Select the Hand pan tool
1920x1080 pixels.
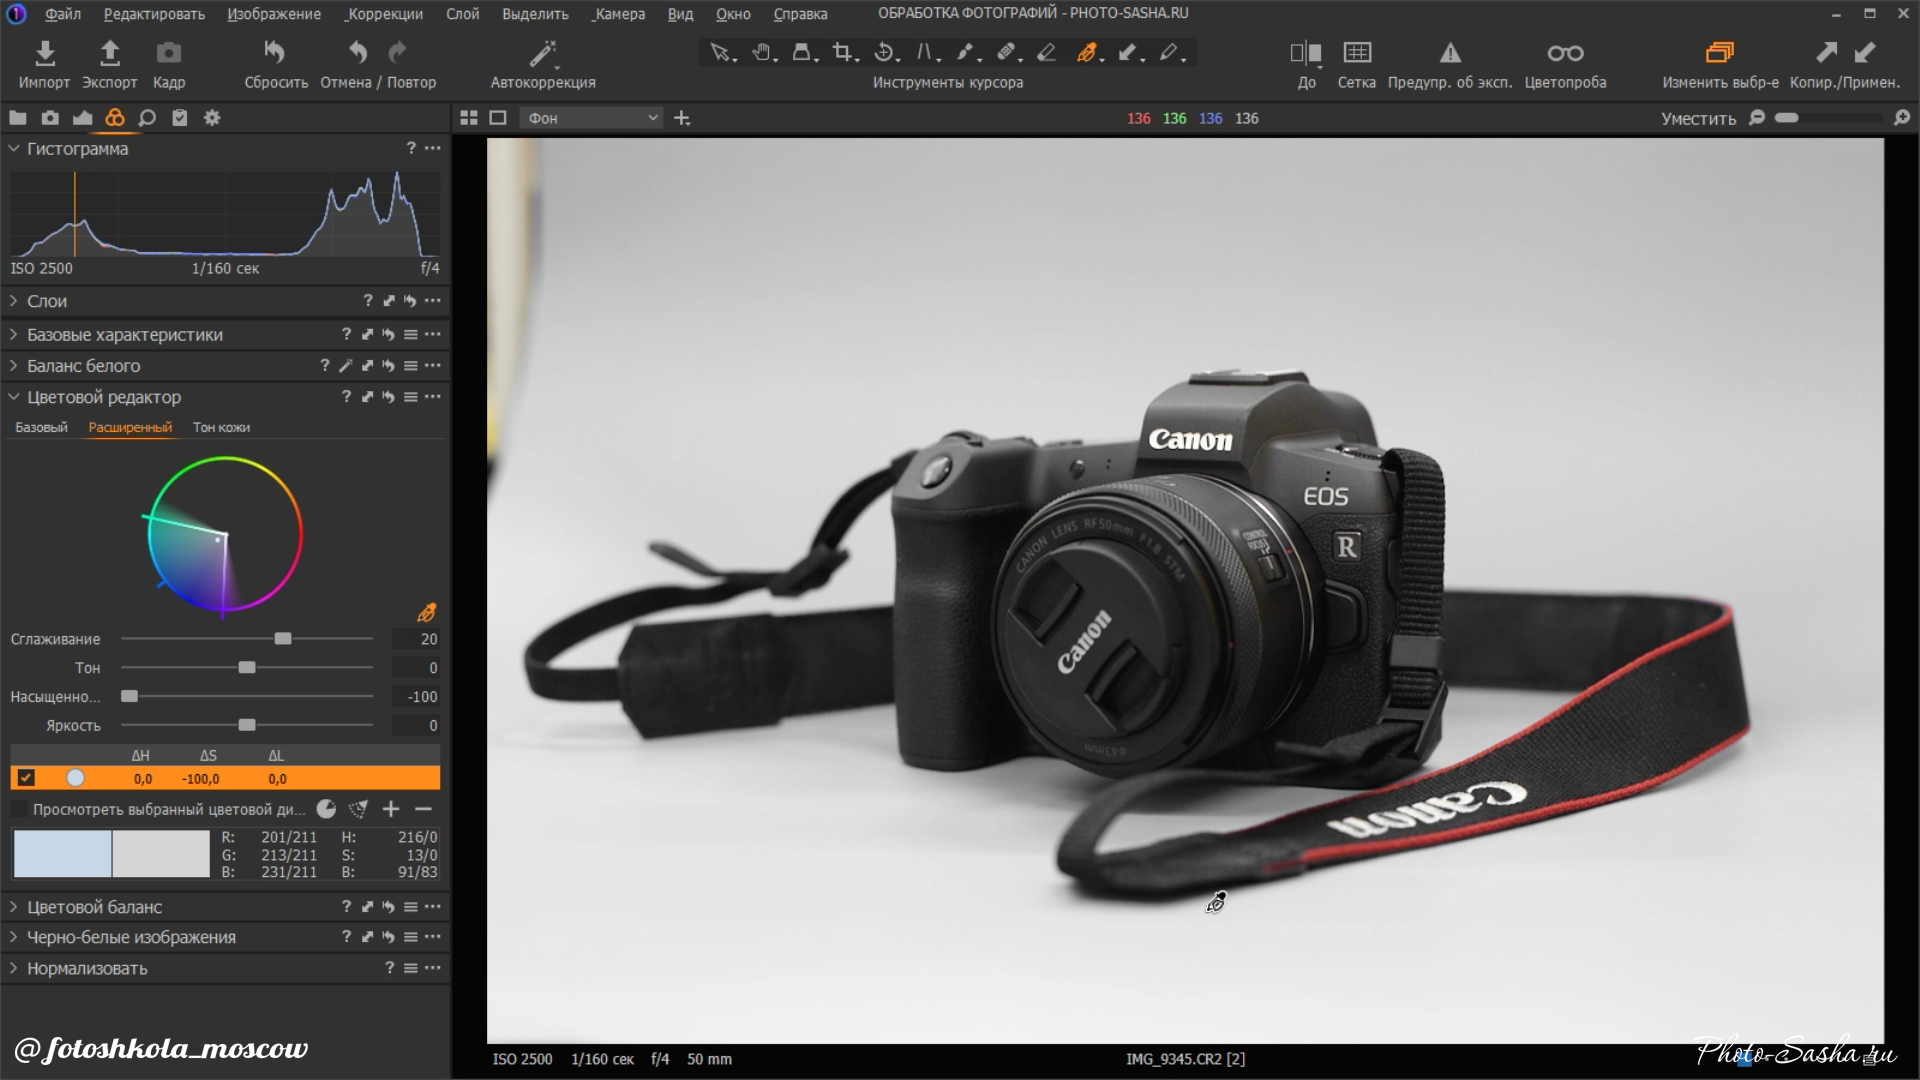coord(762,53)
